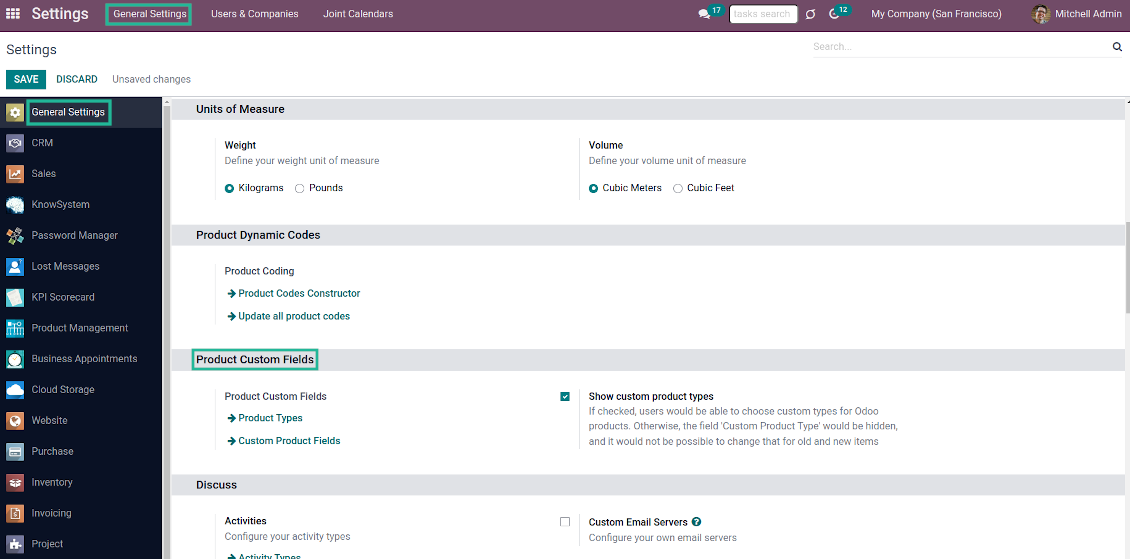Click the settings search magnifier icon
This screenshot has width=1130, height=559.
1117,47
